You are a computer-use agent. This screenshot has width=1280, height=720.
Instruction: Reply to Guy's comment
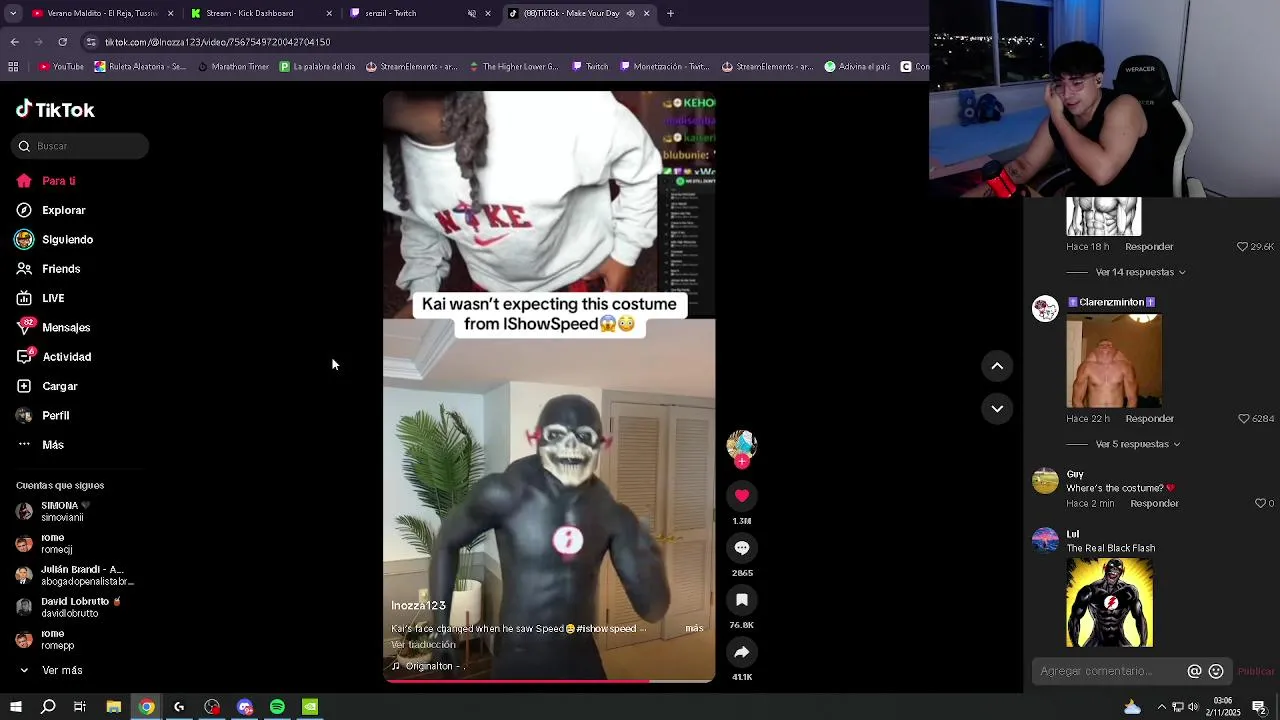click(1154, 503)
